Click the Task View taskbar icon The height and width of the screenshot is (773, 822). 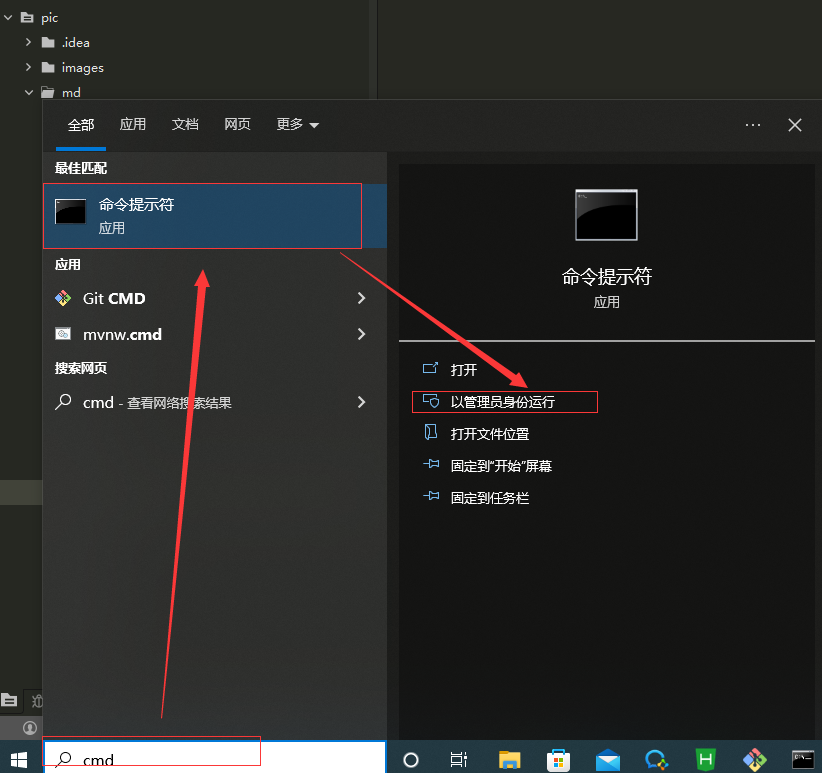pos(459,759)
